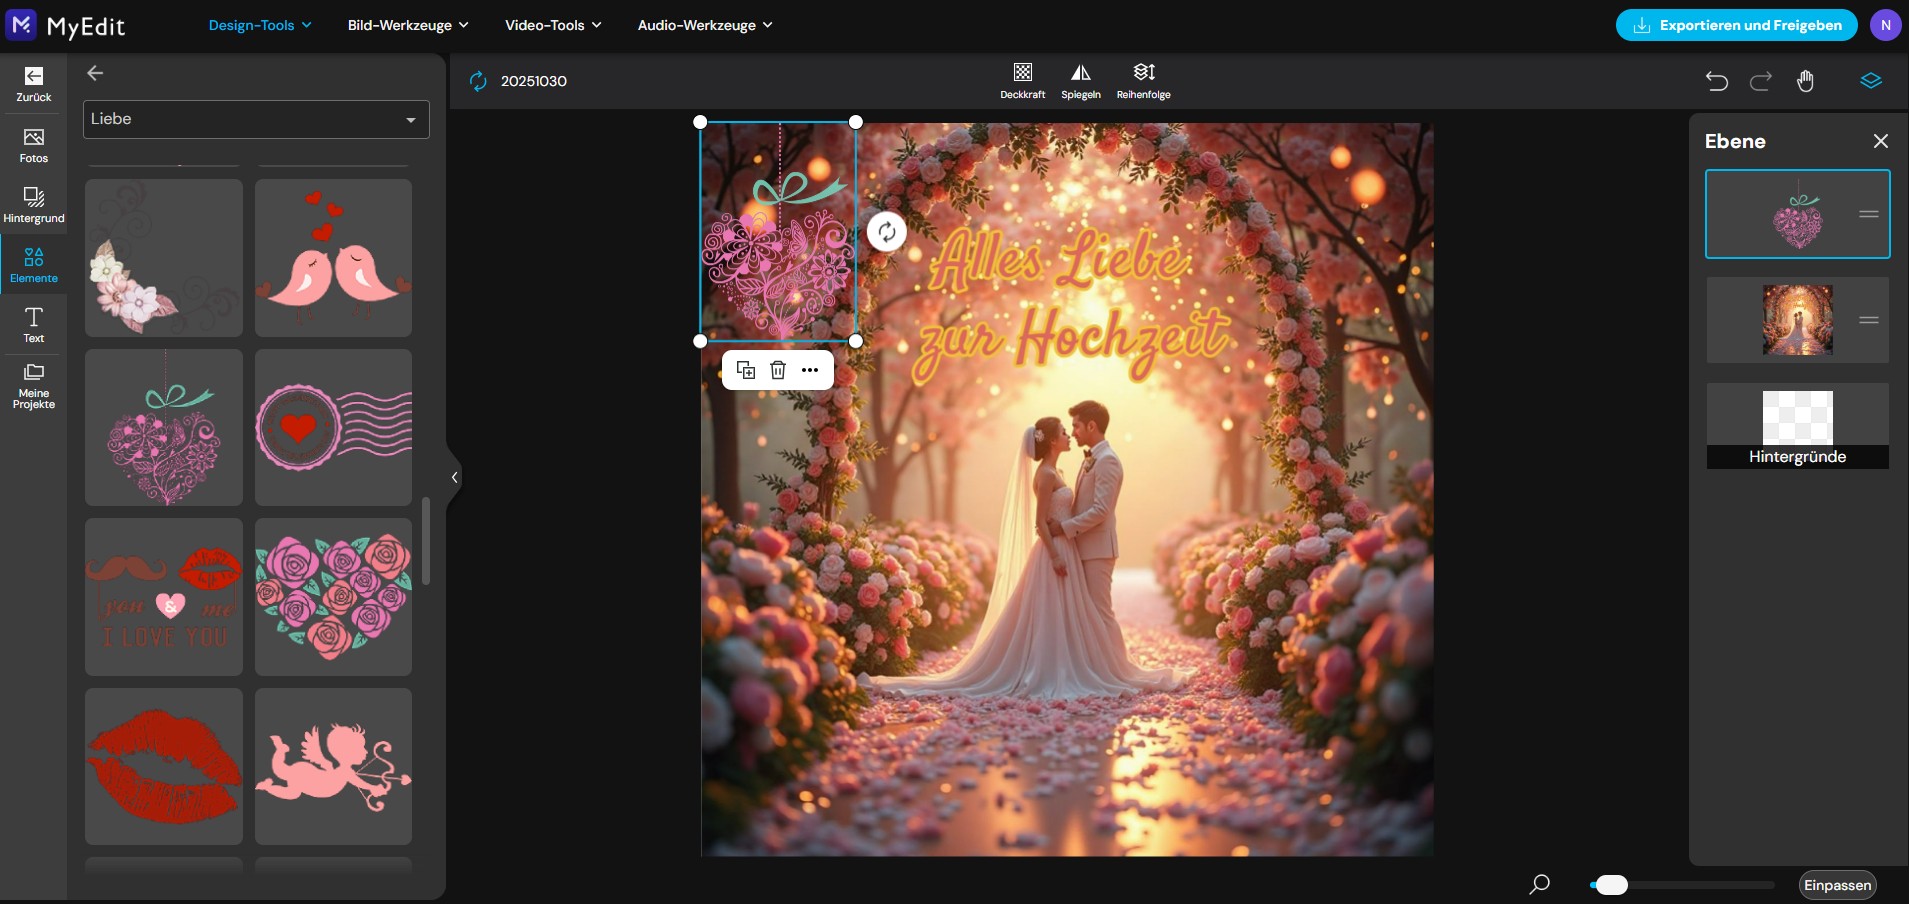
Task: Click the undo arrow icon
Action: pos(1716,81)
